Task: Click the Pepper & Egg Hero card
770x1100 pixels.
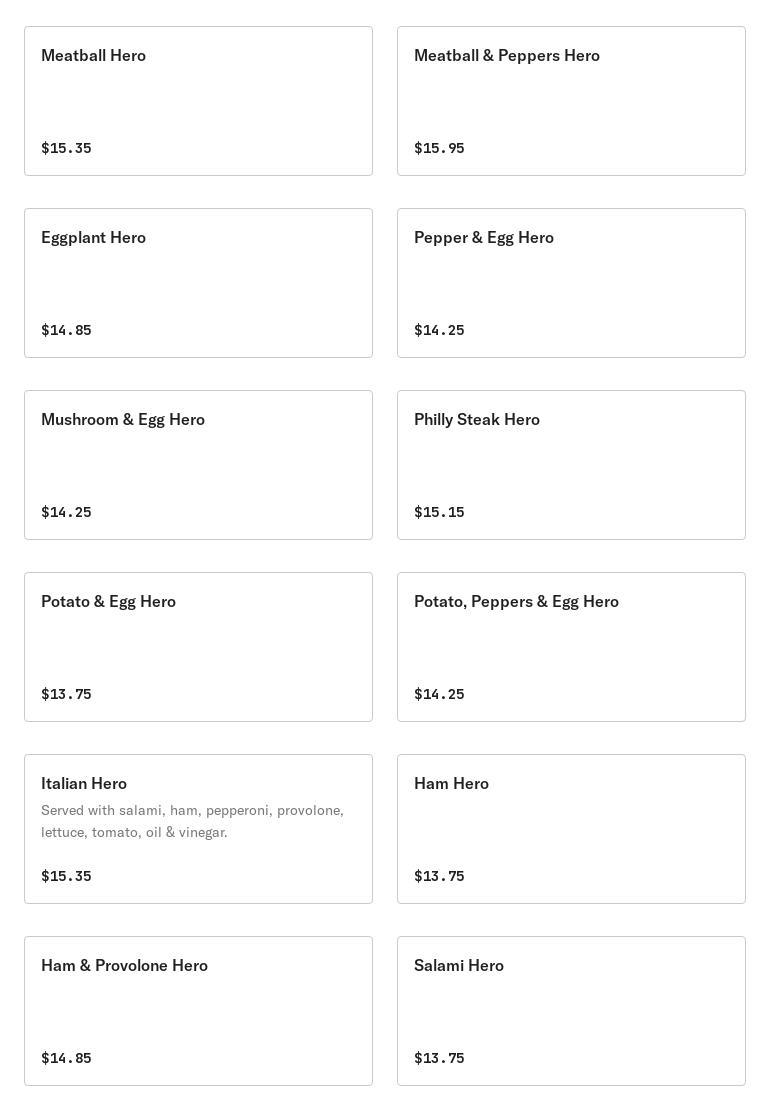Action: pyautogui.click(x=571, y=283)
